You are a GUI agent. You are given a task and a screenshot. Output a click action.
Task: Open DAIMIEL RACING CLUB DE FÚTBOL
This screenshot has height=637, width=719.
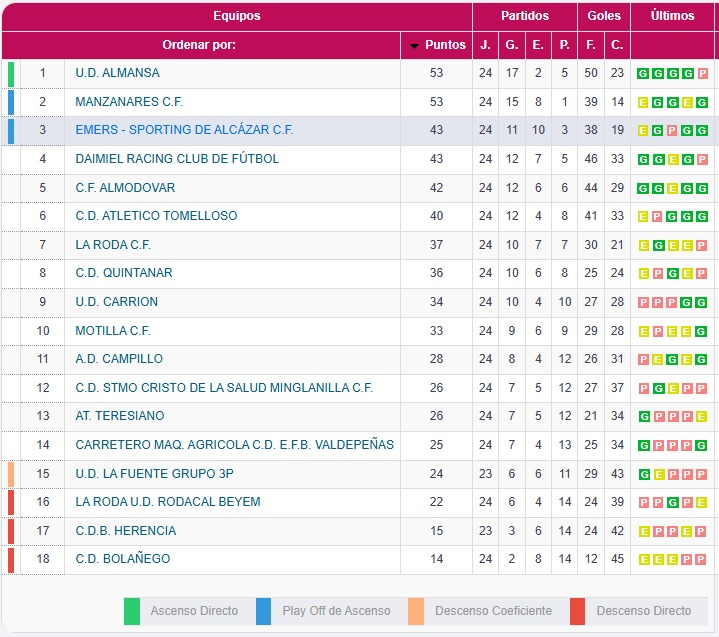(177, 159)
